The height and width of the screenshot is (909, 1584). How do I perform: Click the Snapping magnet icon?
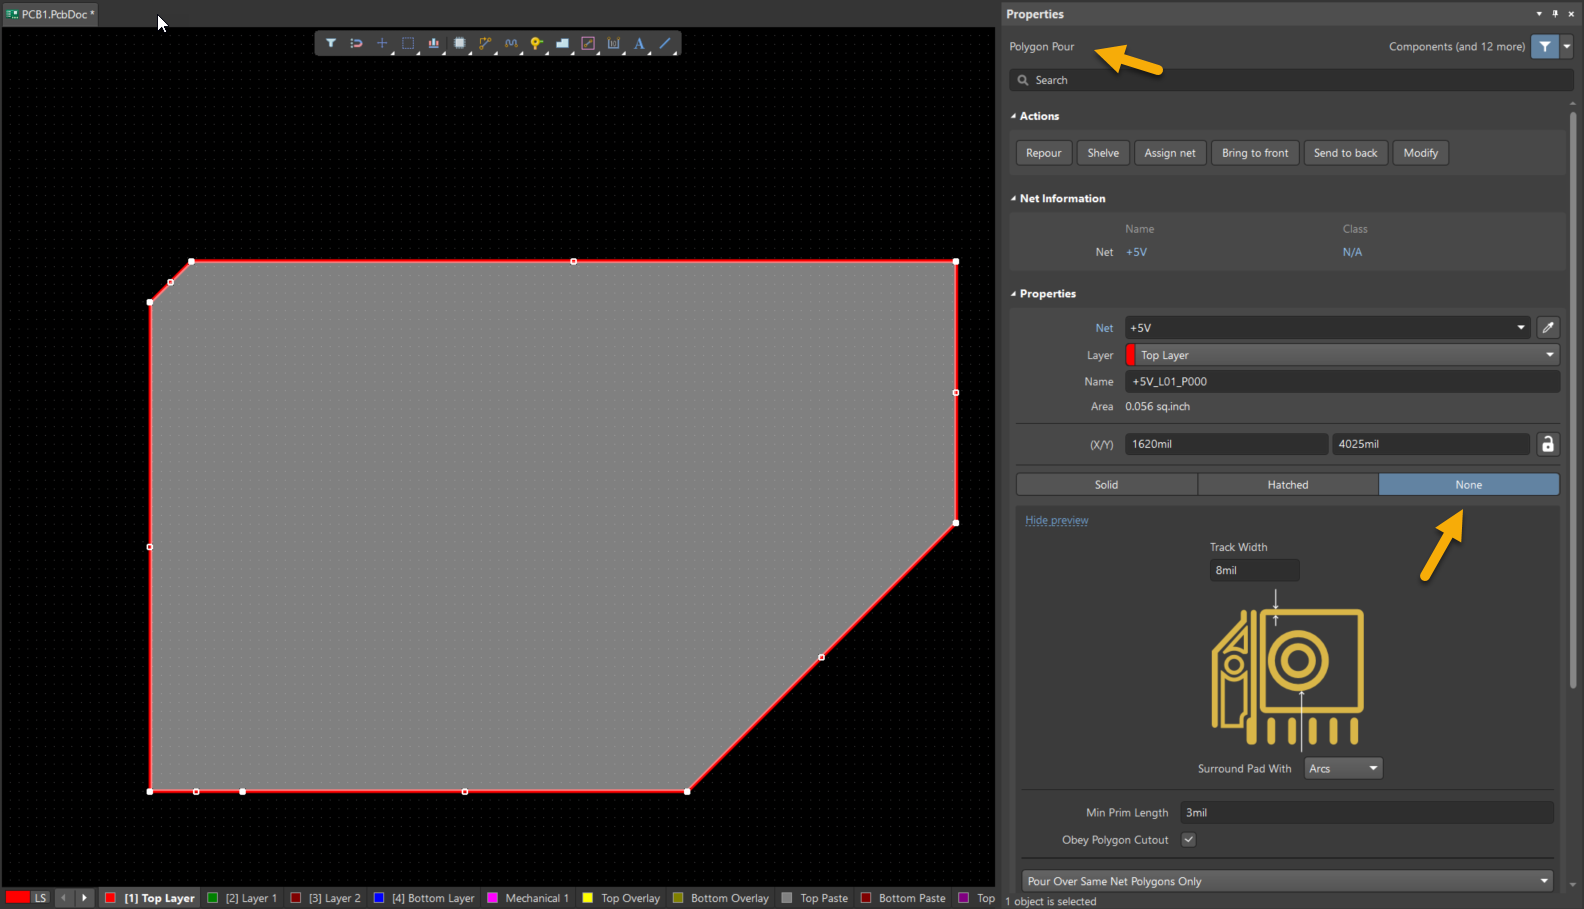tap(356, 43)
